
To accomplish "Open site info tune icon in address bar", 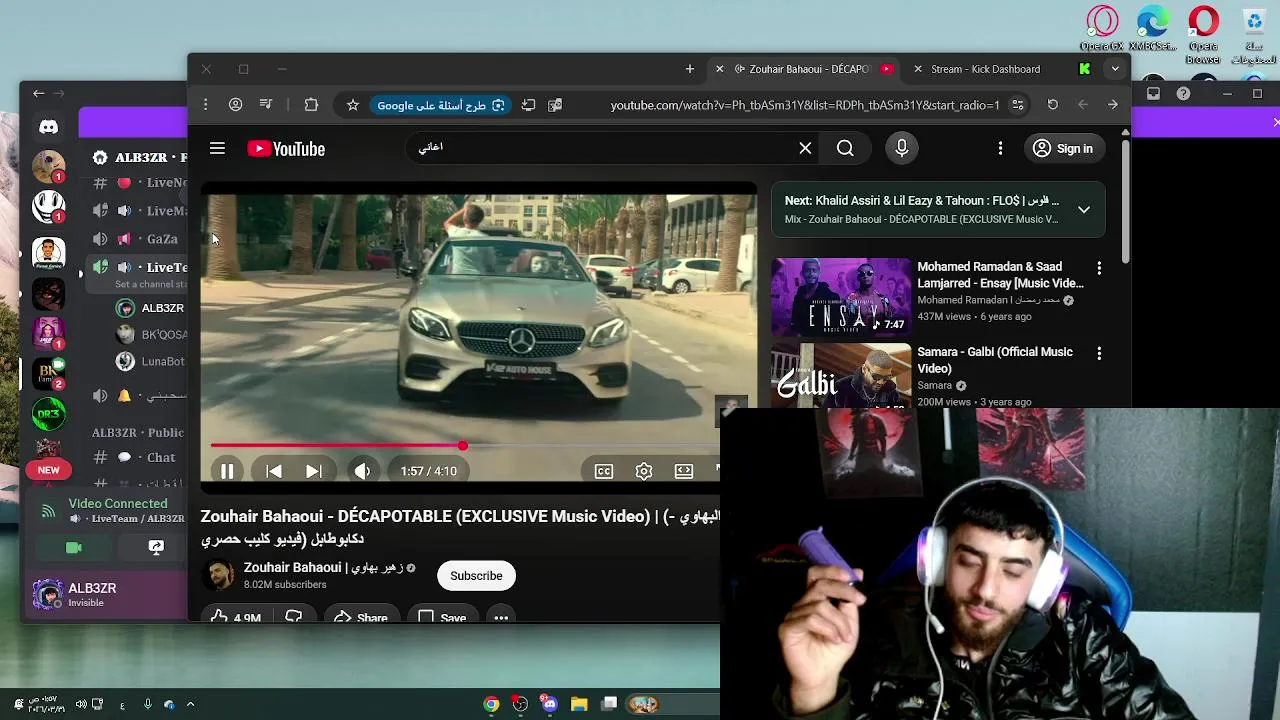I will 1018,105.
